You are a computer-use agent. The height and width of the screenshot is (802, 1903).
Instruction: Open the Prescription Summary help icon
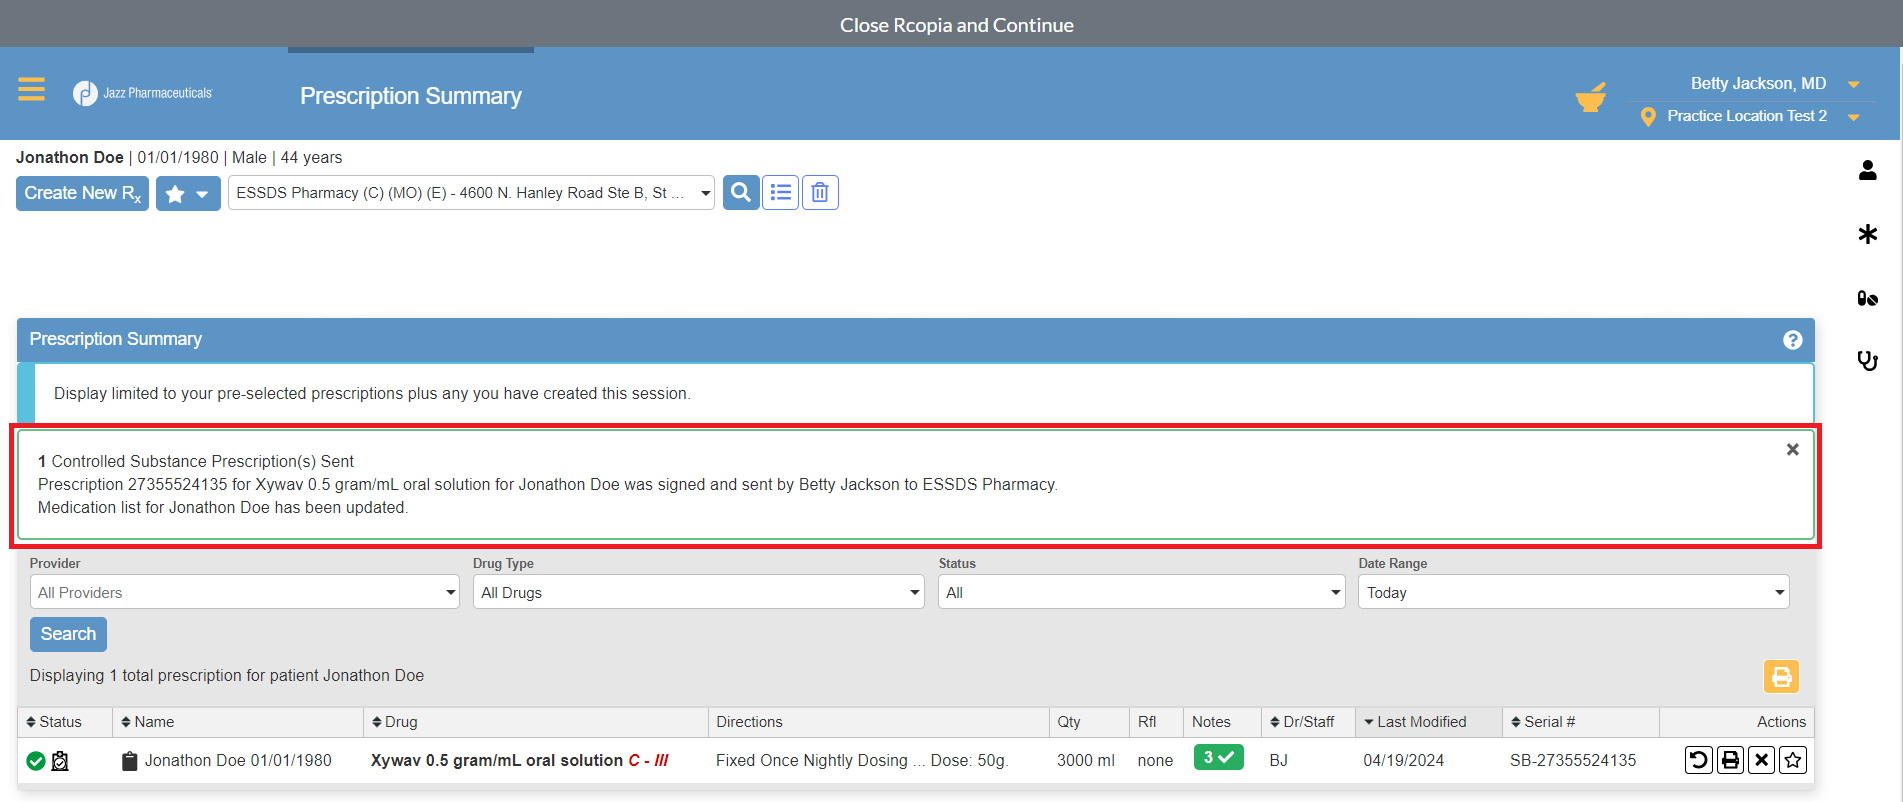pyautogui.click(x=1792, y=340)
